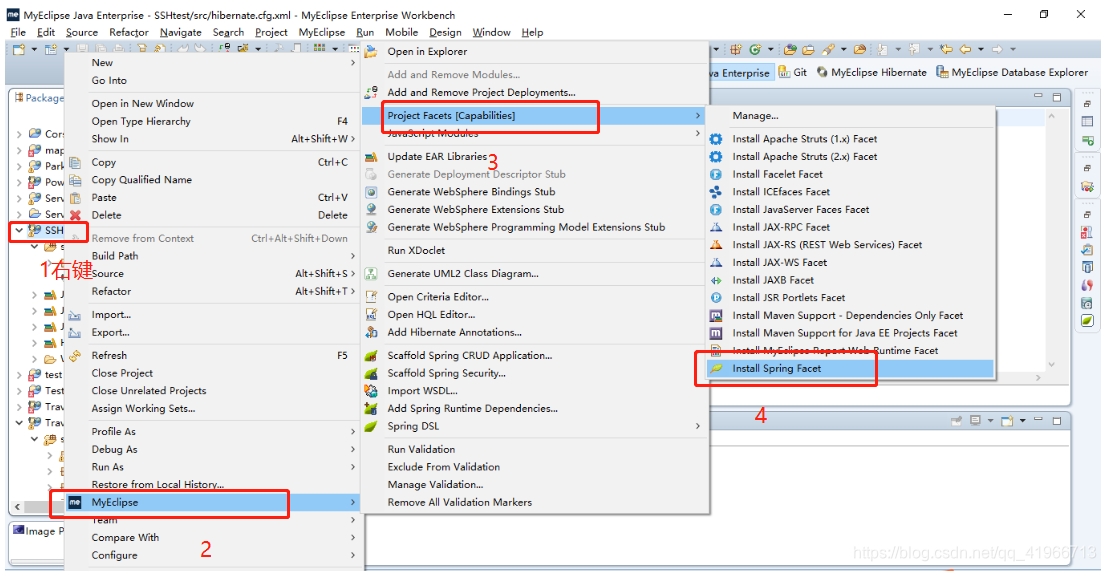Select Project Facets [Capabilities] submenu

pyautogui.click(x=533, y=115)
